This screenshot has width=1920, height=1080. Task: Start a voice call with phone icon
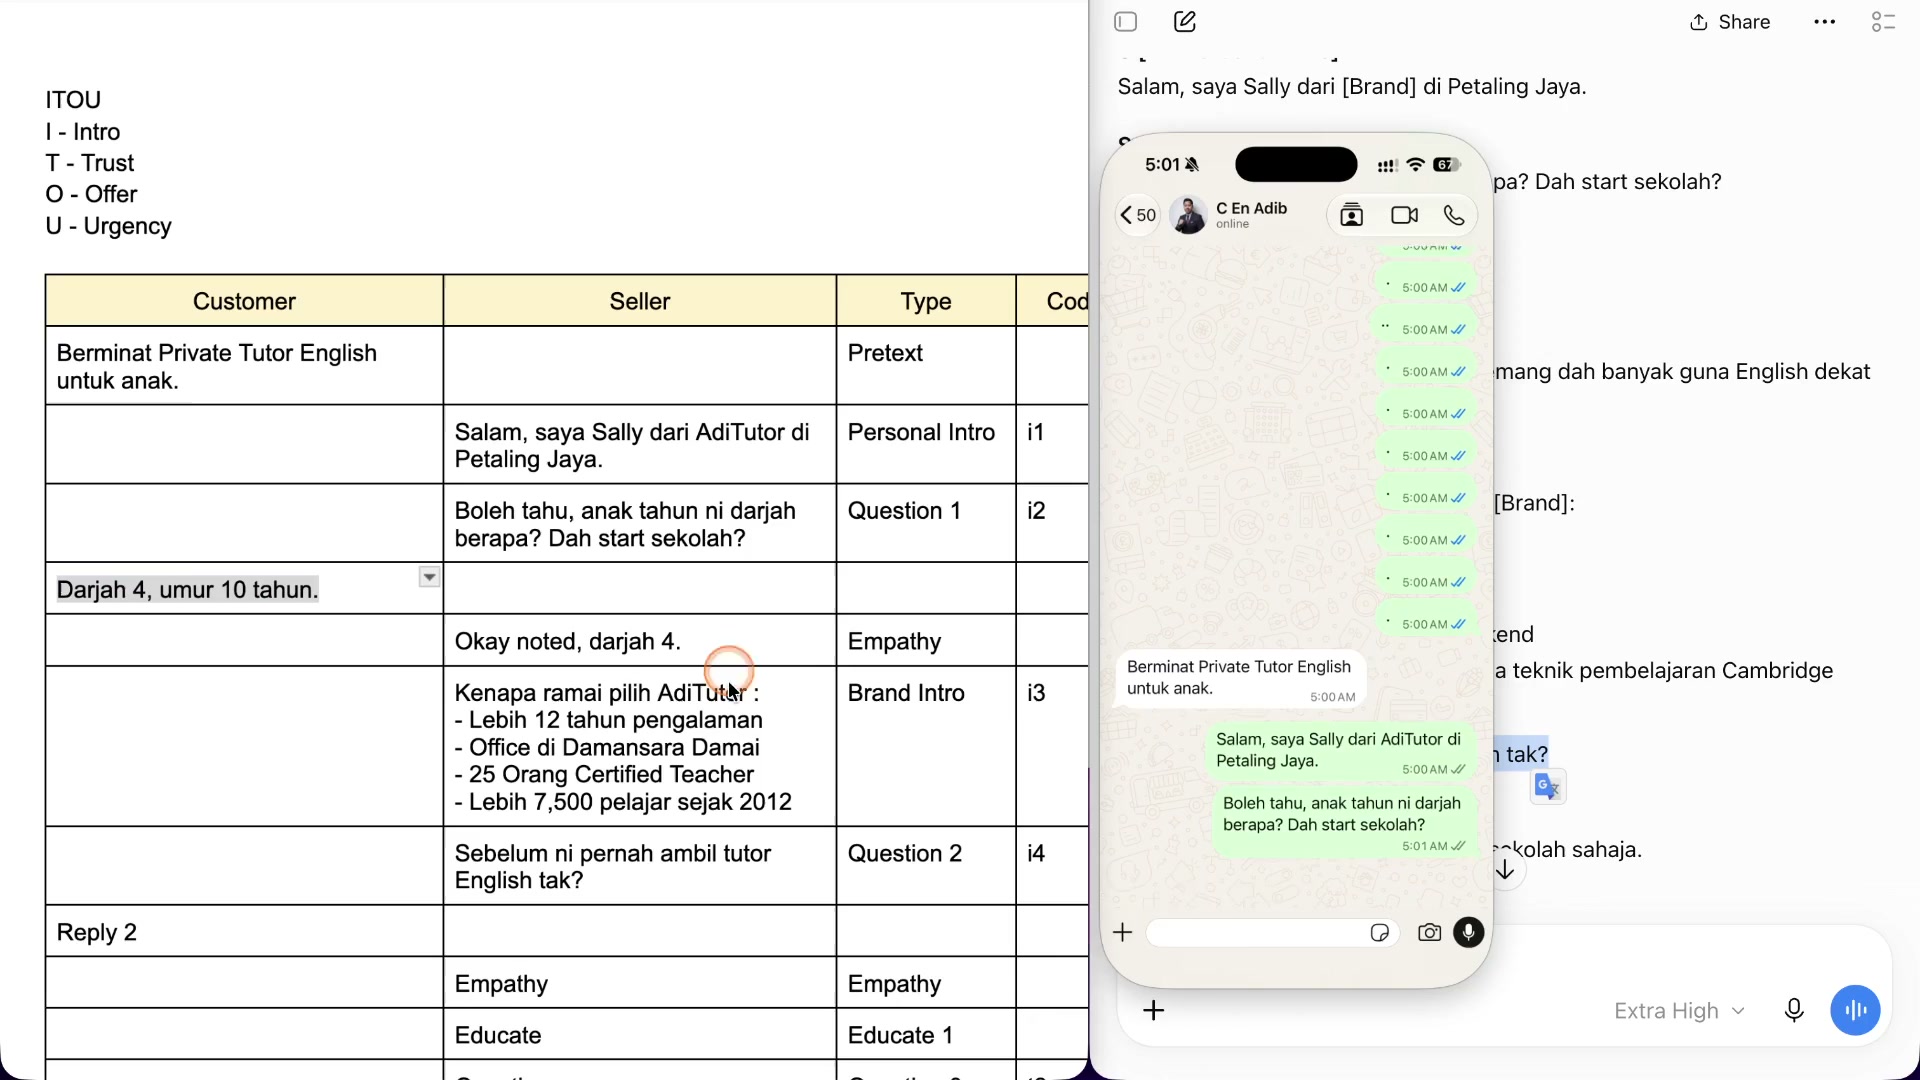[1454, 215]
